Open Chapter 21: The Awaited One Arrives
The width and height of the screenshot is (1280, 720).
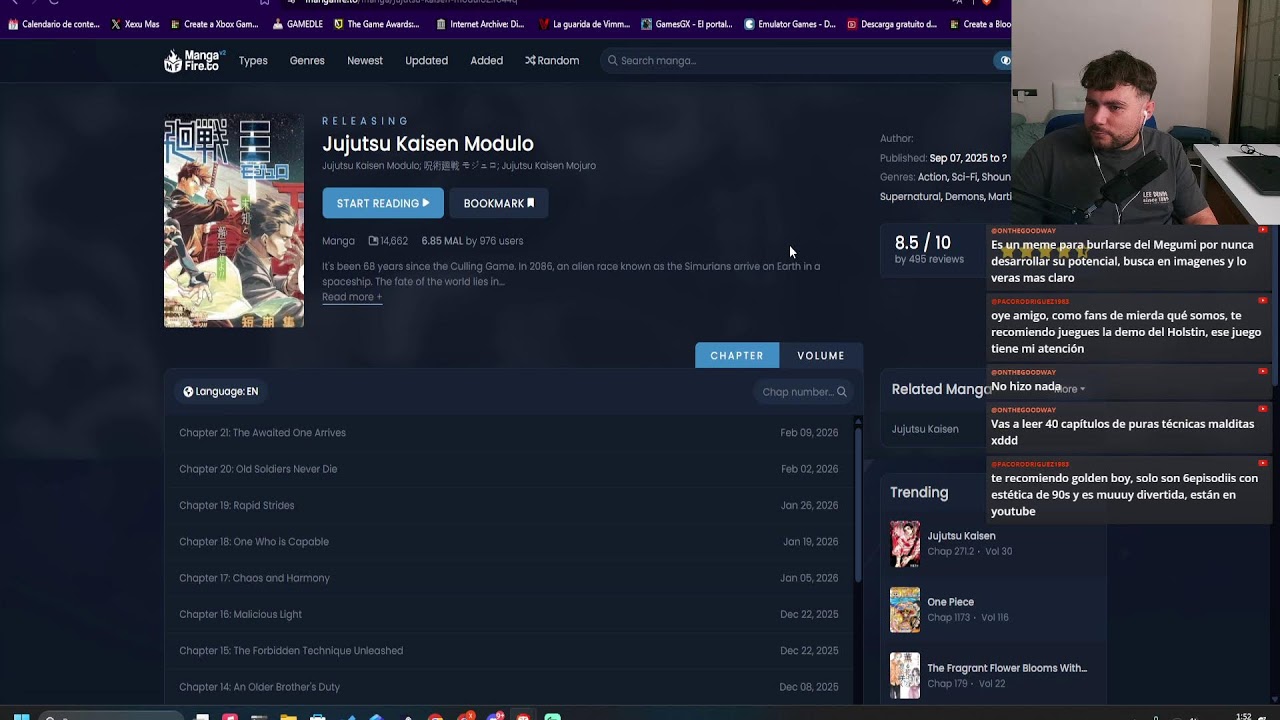coord(509,433)
